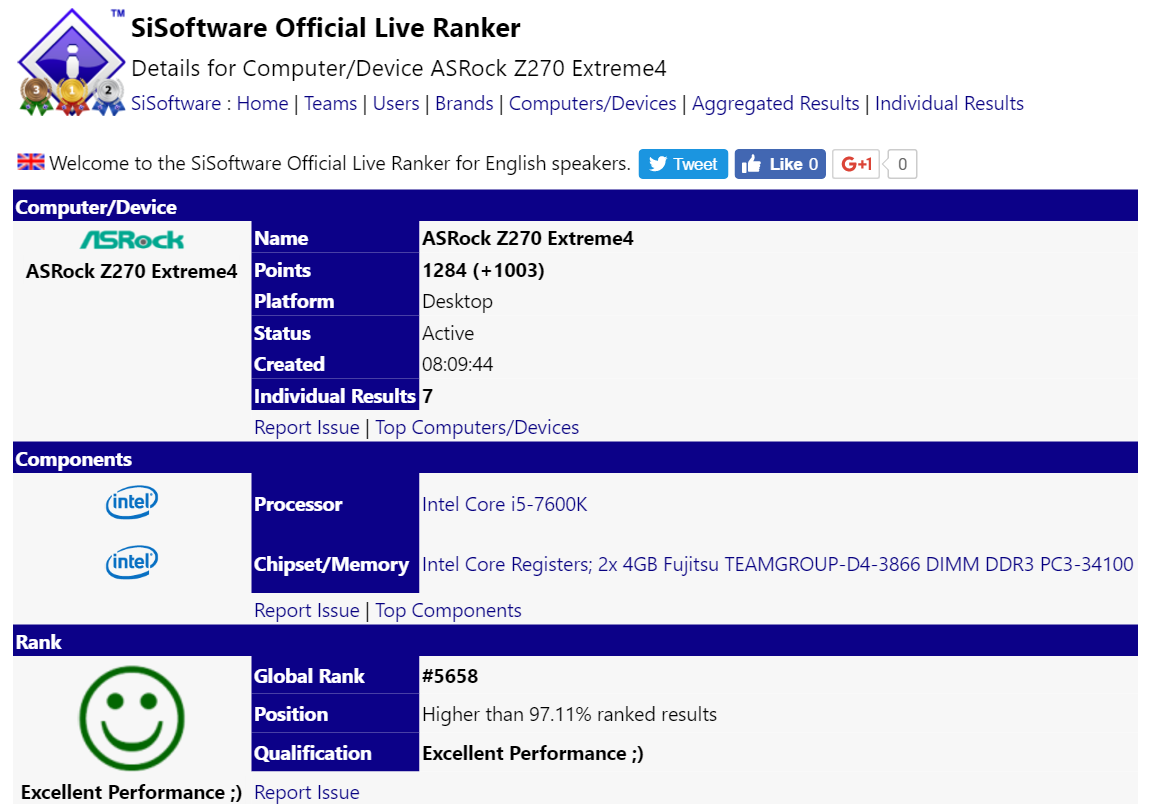Click the Status value Active
Image resolution: width=1149 pixels, height=804 pixels.
coord(448,333)
